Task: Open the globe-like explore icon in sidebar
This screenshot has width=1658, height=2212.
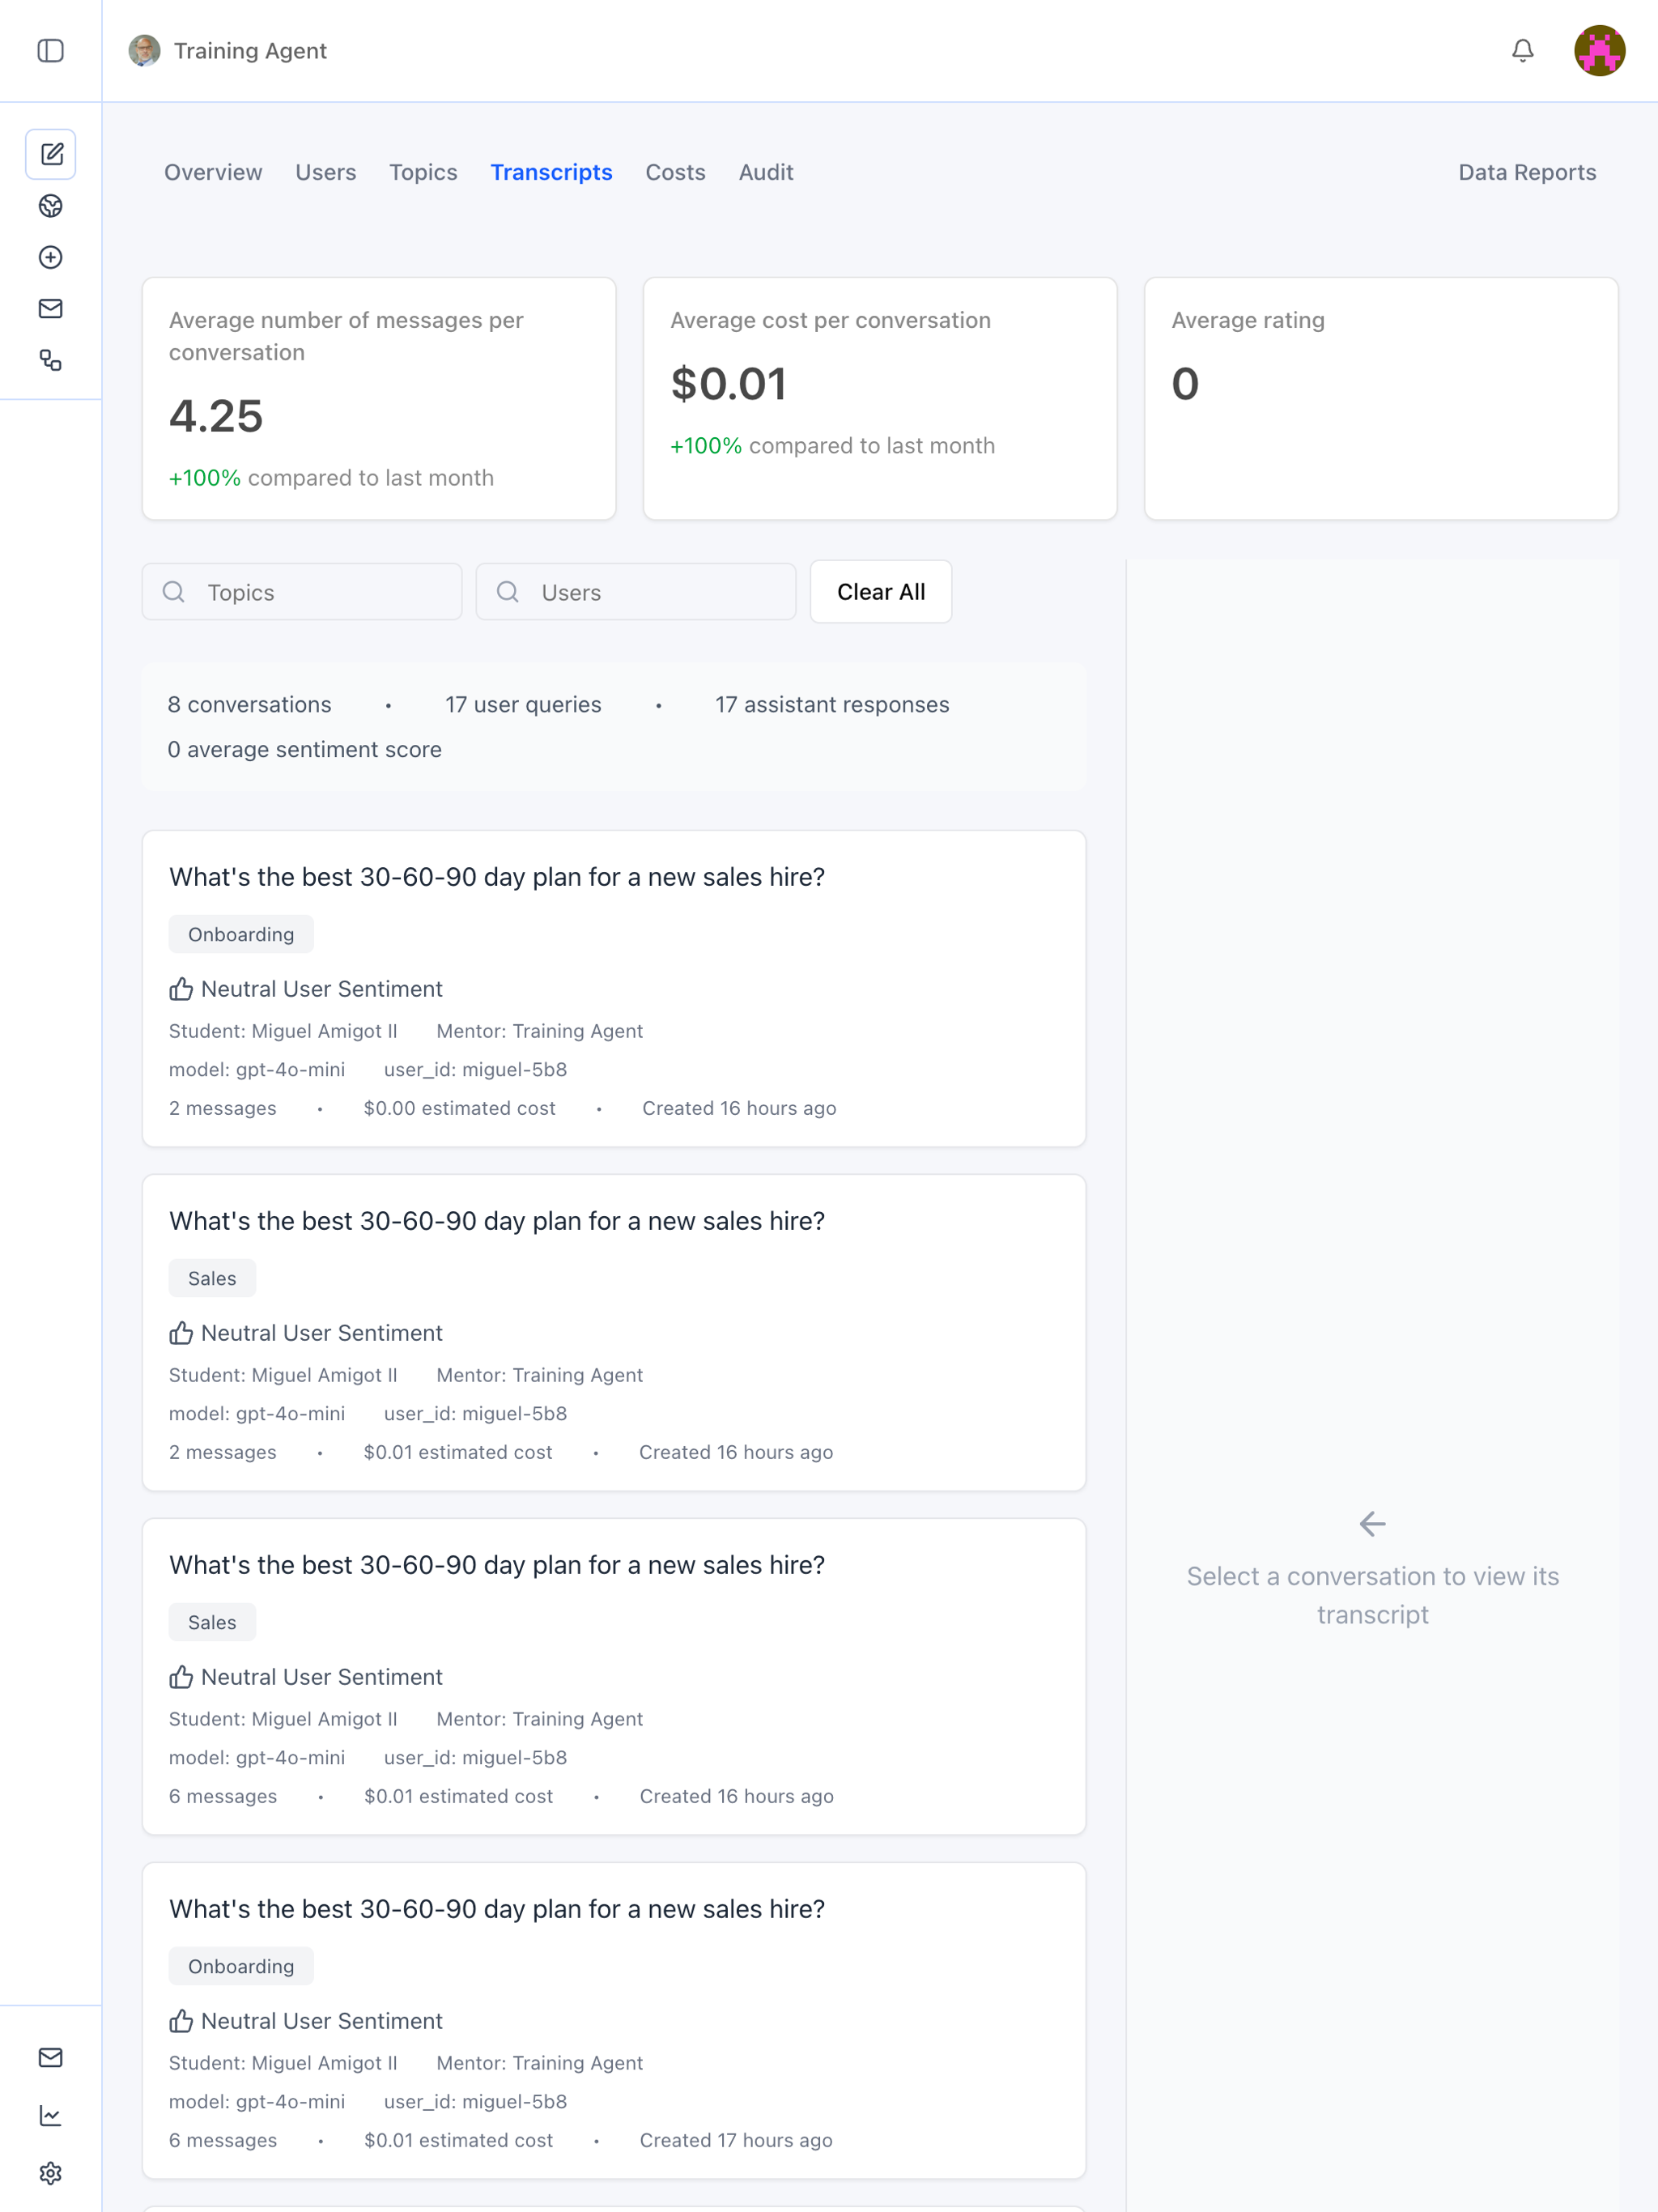Action: coord(51,206)
